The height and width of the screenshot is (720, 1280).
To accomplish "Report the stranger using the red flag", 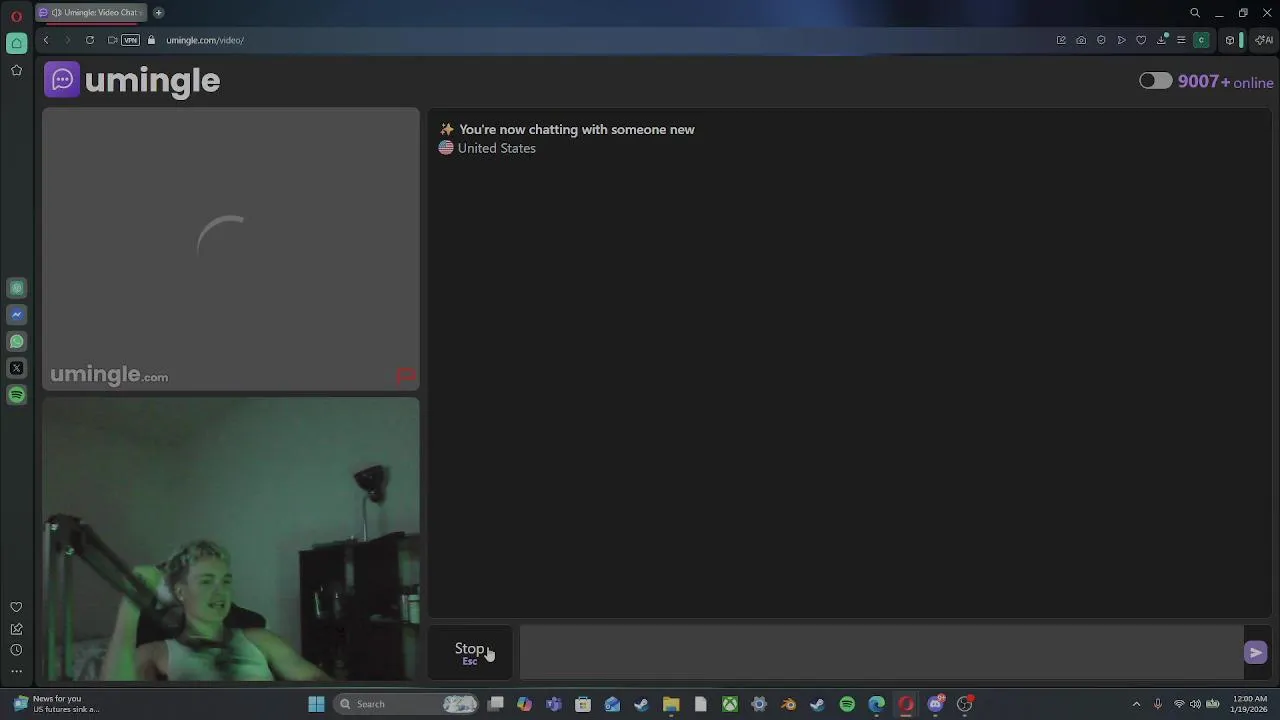I will [x=405, y=376].
